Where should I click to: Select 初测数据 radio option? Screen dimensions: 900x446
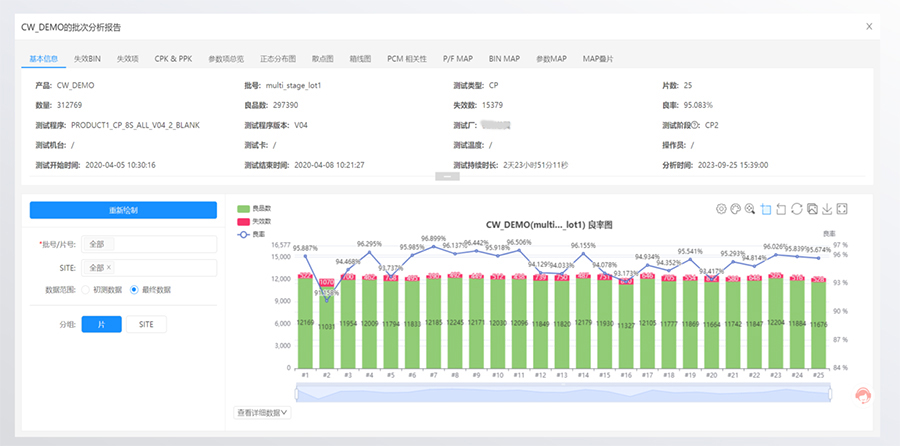[102, 290]
